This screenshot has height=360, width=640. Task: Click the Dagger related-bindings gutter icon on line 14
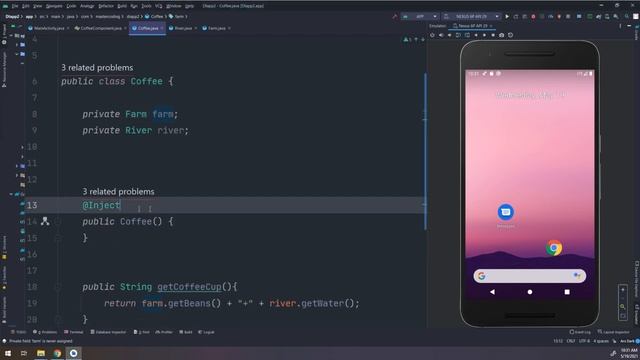[x=45, y=221]
